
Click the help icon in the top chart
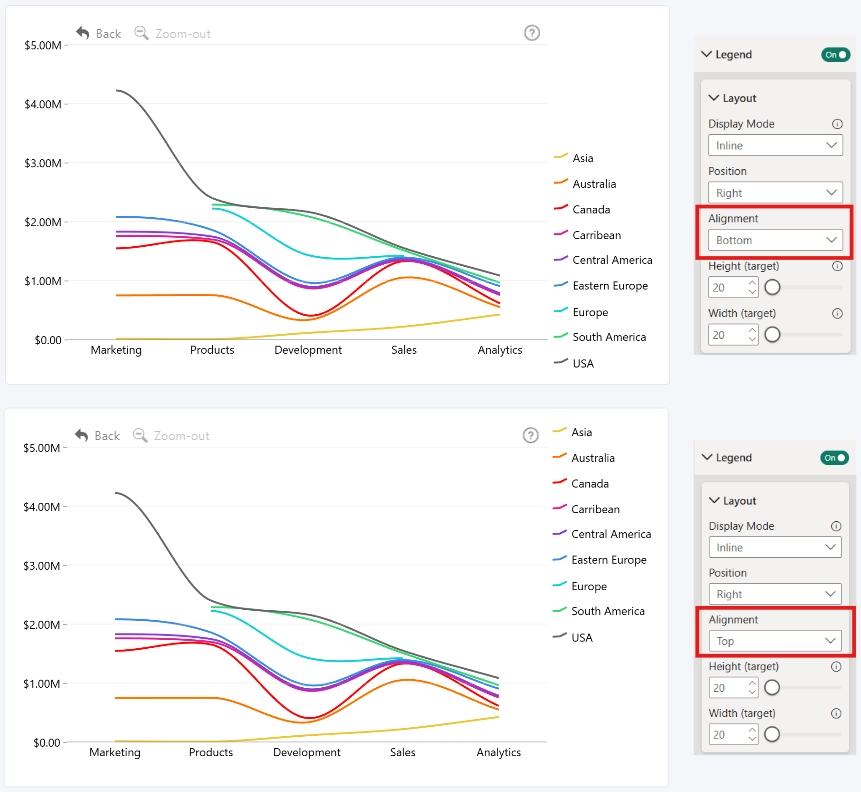[x=532, y=33]
